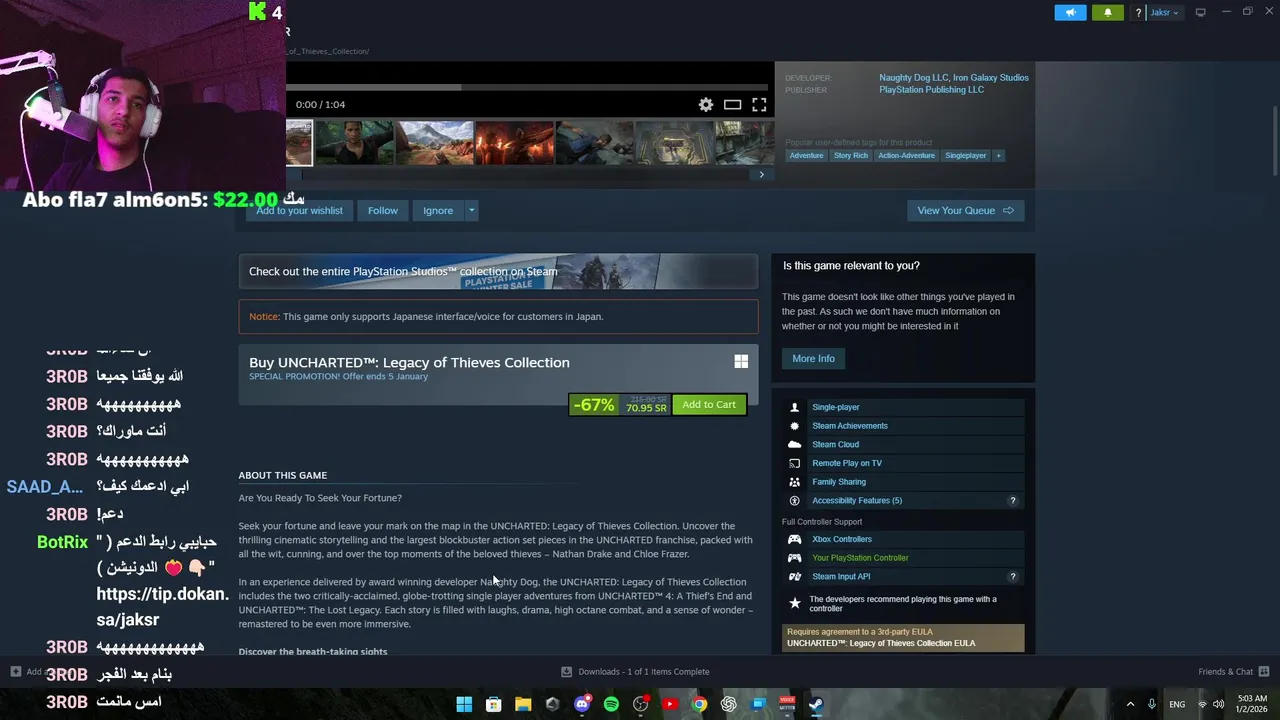1280x720 pixels.
Task: Select the mountain landscape screenshot thumbnail
Action: [x=434, y=143]
